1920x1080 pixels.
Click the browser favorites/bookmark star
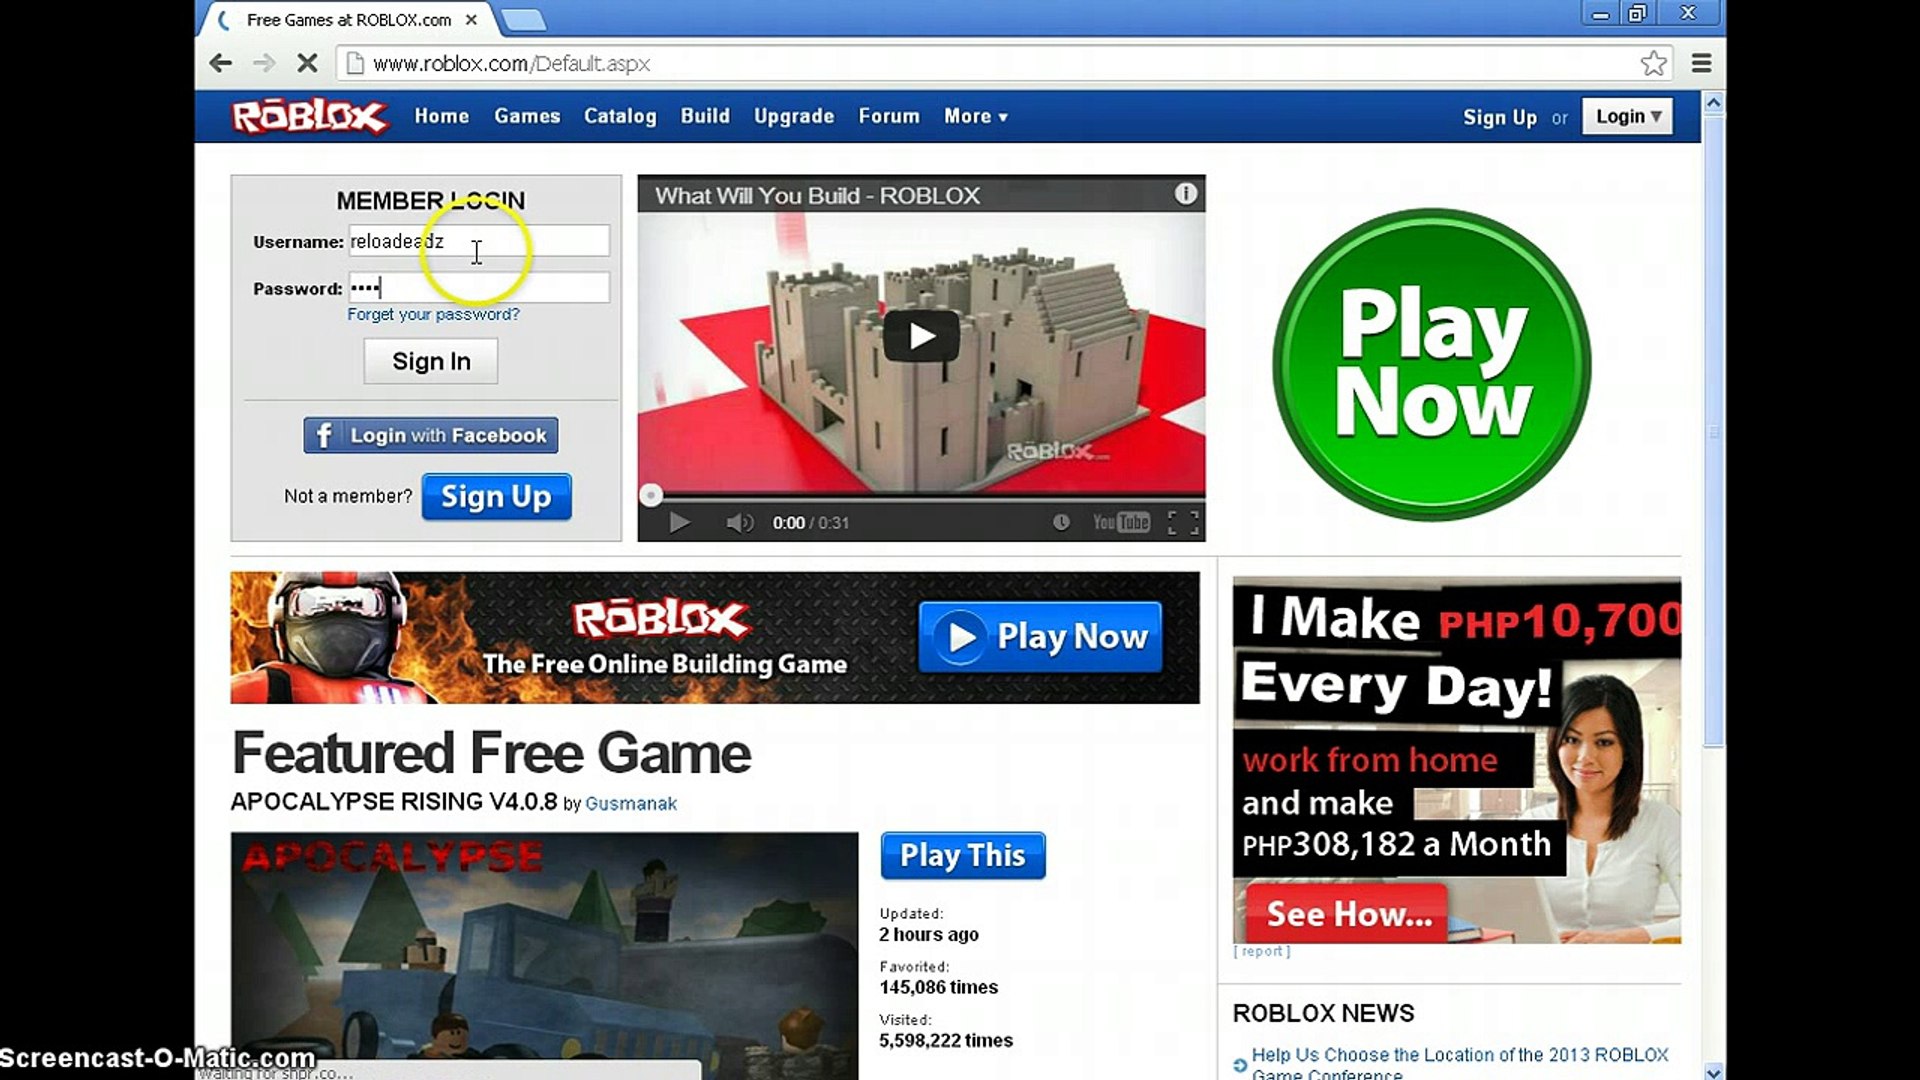coord(1654,63)
